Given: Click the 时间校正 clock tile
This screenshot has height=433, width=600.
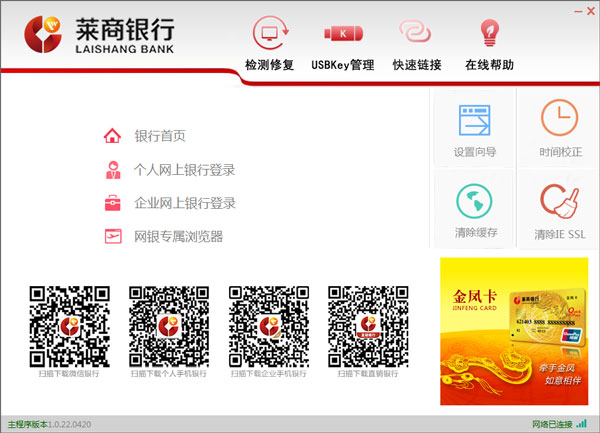Looking at the screenshot, I should pos(560,129).
